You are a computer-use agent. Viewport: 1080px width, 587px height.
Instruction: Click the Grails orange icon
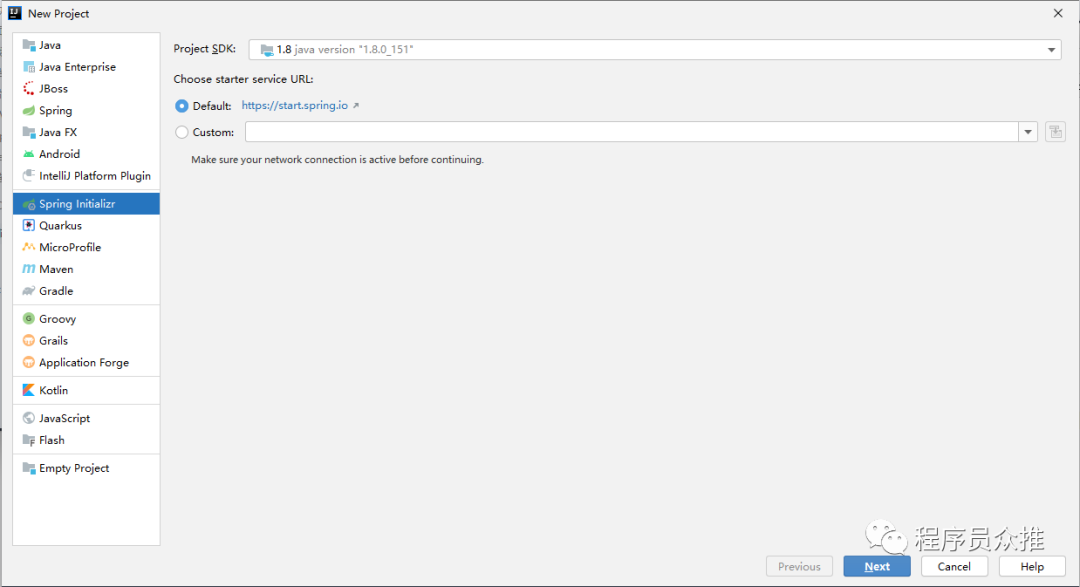(29, 340)
